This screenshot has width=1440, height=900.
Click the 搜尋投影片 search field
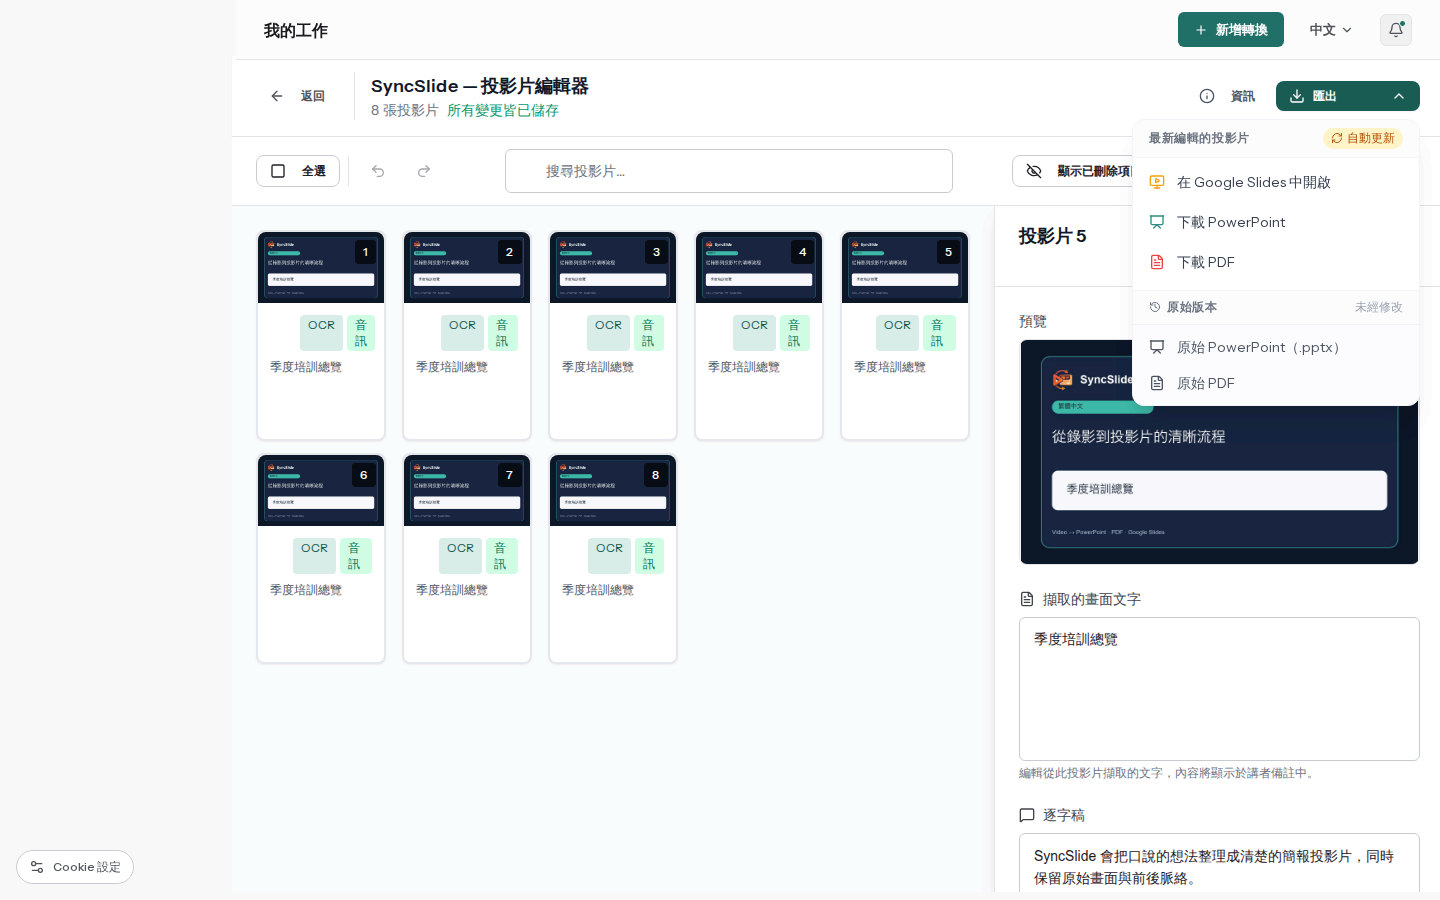(729, 171)
